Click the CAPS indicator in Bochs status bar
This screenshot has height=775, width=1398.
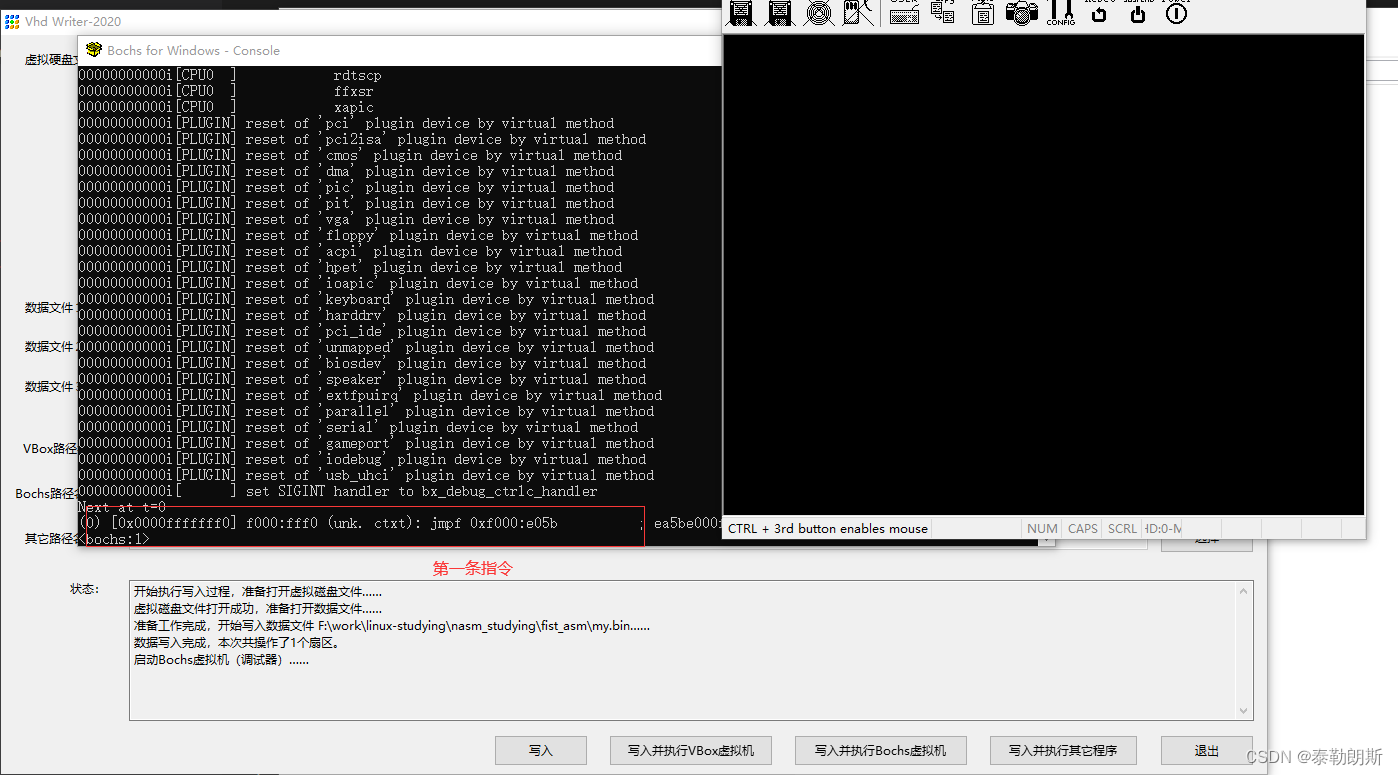pos(1082,528)
